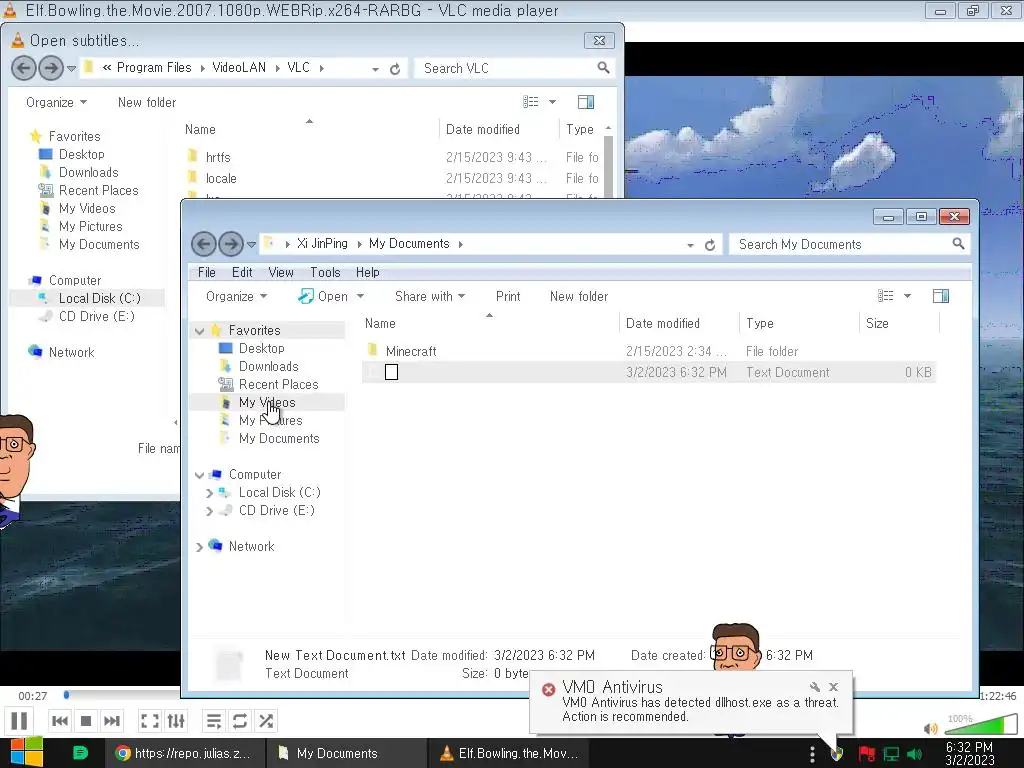Tick the checkbox of the text document
Viewport: 1024px width, 768px height.
point(391,372)
